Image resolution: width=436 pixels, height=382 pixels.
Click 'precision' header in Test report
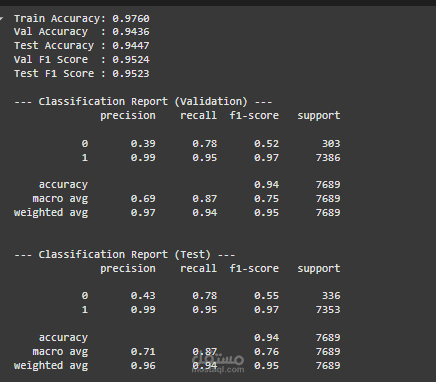pyautogui.click(x=128, y=269)
